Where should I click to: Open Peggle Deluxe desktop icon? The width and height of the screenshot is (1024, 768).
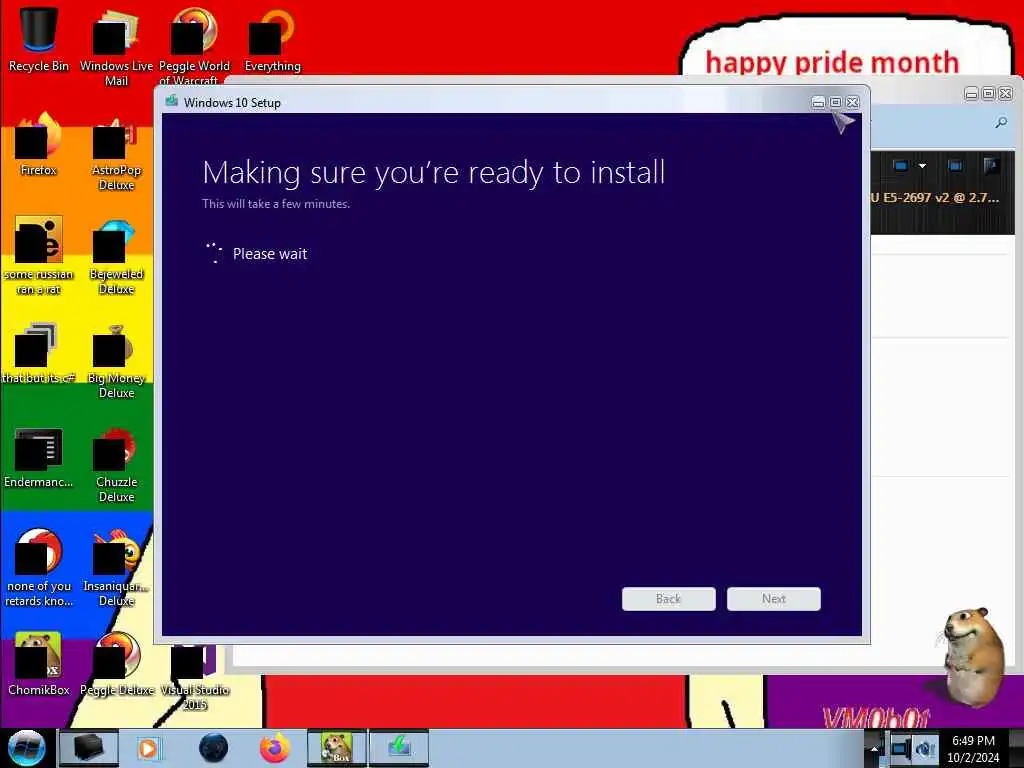pos(116,664)
